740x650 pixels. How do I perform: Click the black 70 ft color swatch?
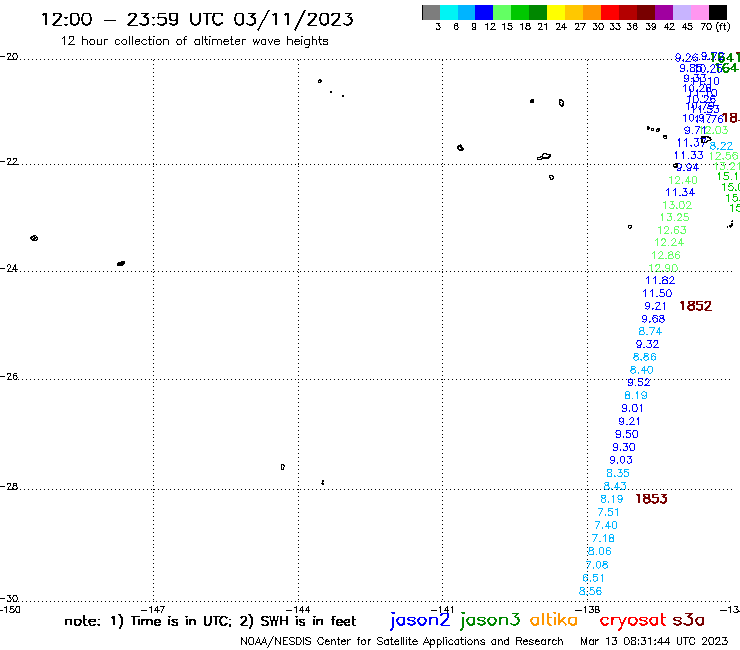(717, 13)
